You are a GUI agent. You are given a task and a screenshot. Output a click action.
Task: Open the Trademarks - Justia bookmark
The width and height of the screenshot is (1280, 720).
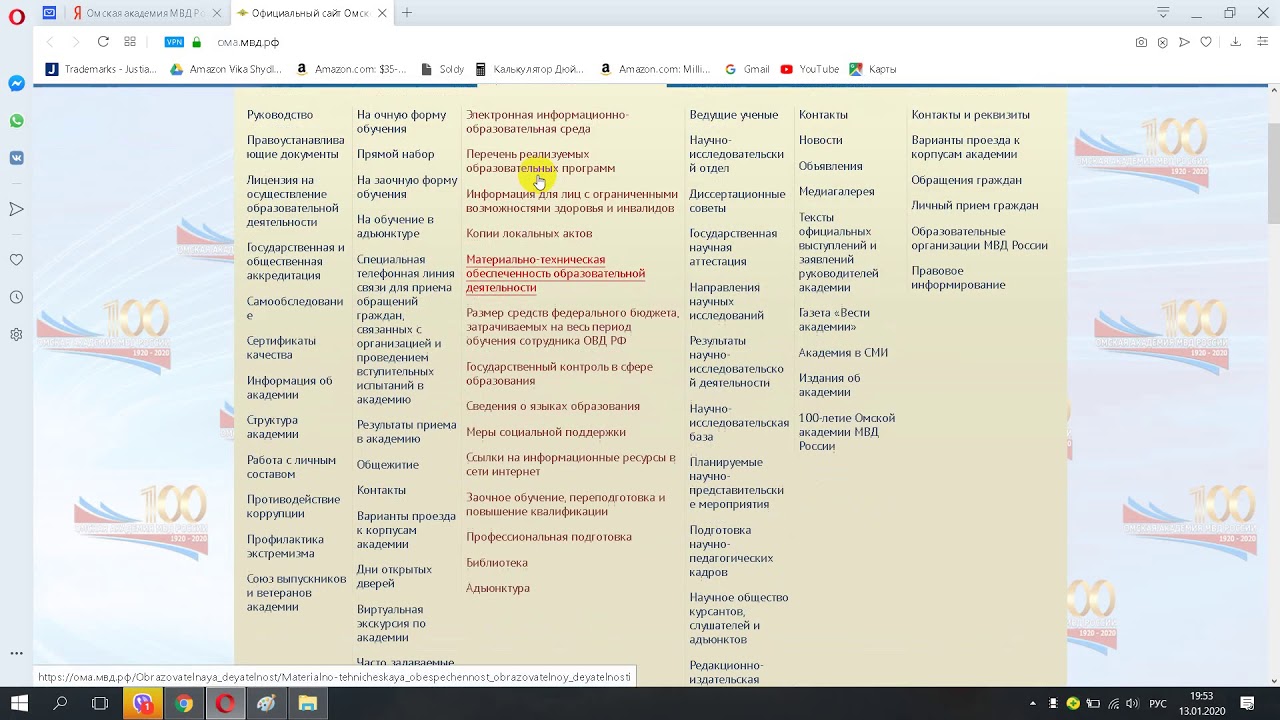(x=101, y=69)
